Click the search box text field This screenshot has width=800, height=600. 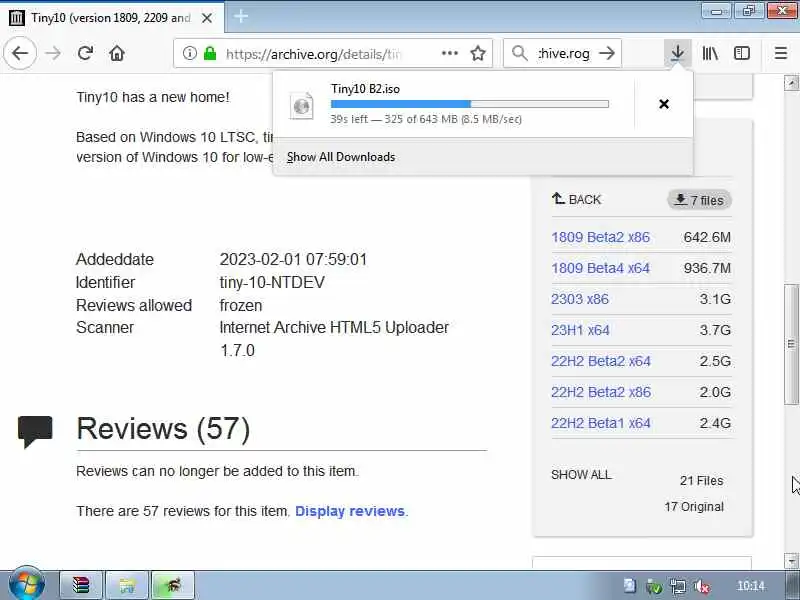click(x=564, y=54)
